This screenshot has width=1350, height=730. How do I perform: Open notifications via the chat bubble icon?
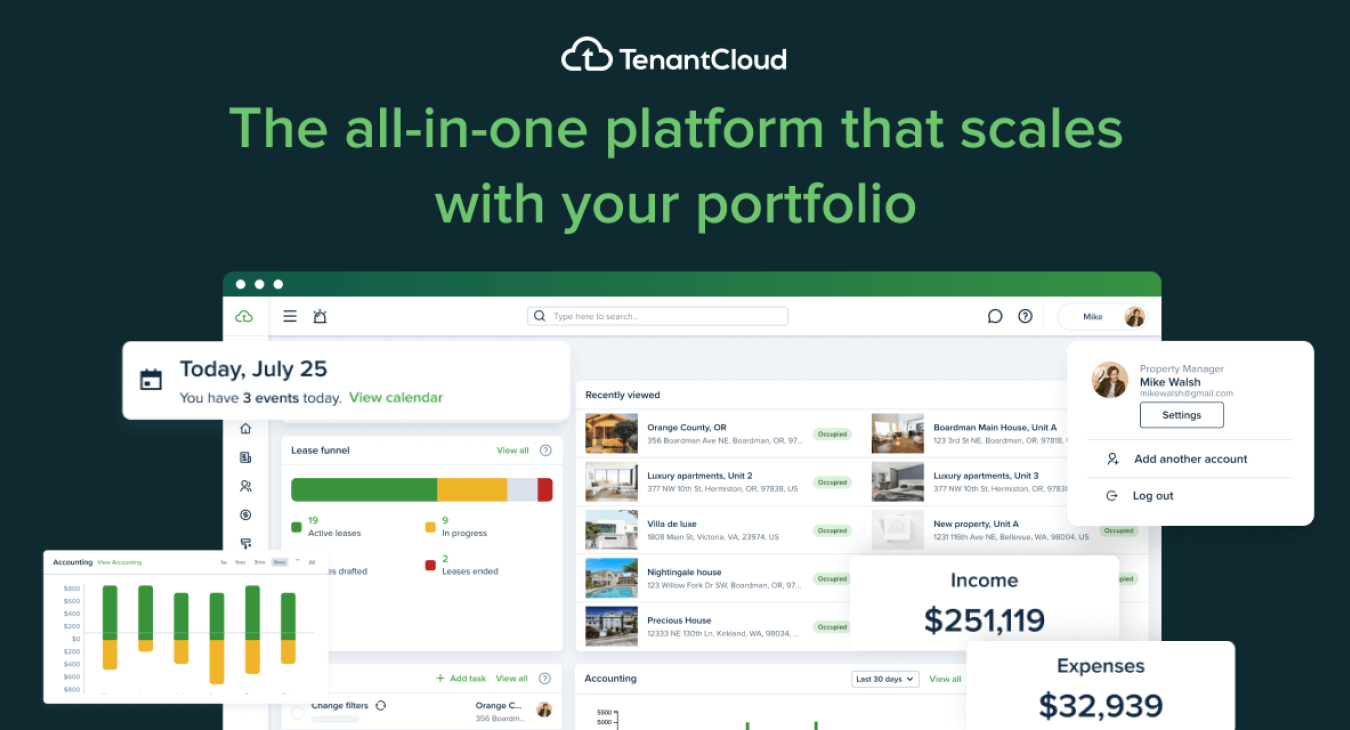(x=994, y=316)
